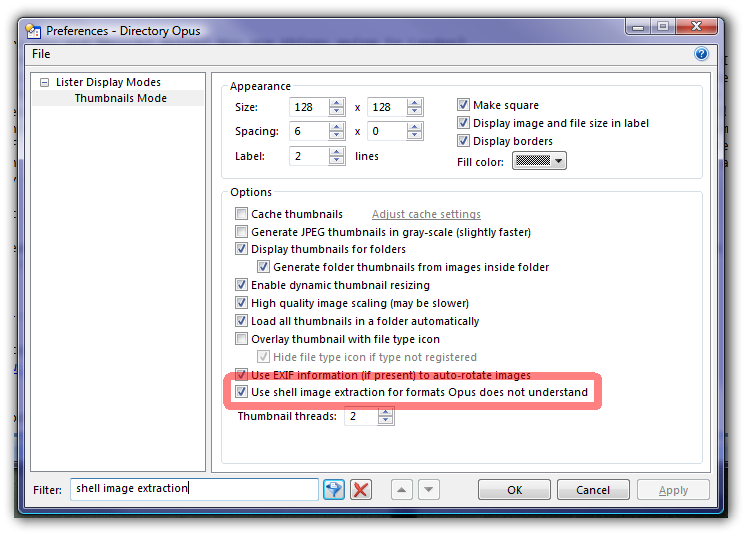Clear the filter with the red X icon
The height and width of the screenshot is (536, 746).
coord(361,490)
